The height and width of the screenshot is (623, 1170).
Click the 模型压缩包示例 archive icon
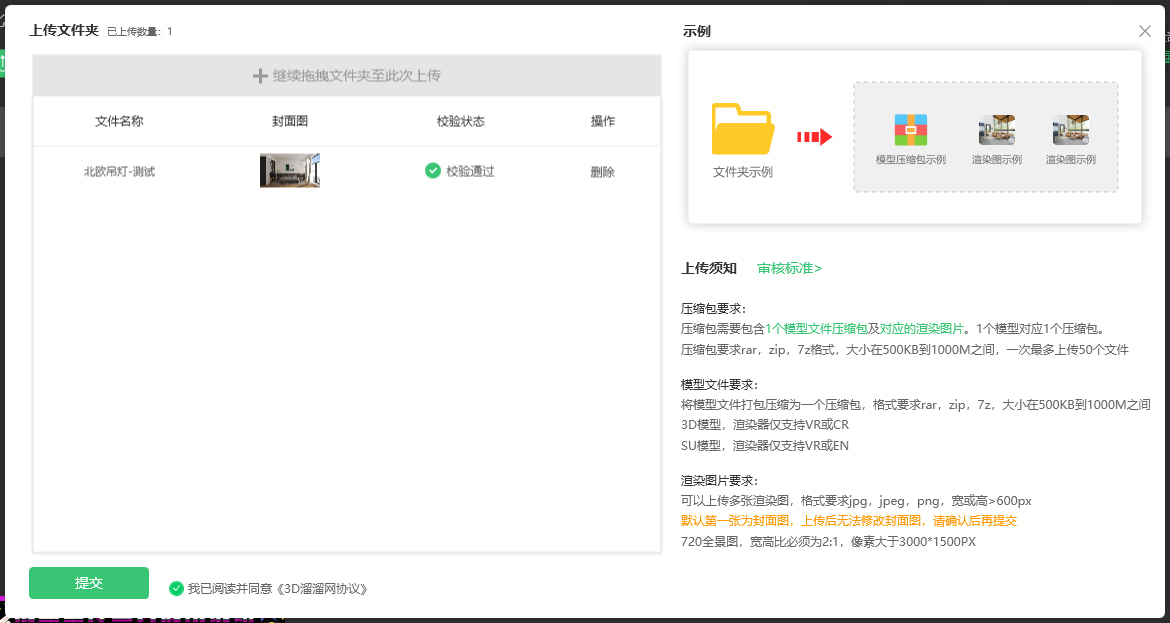[x=910, y=130]
